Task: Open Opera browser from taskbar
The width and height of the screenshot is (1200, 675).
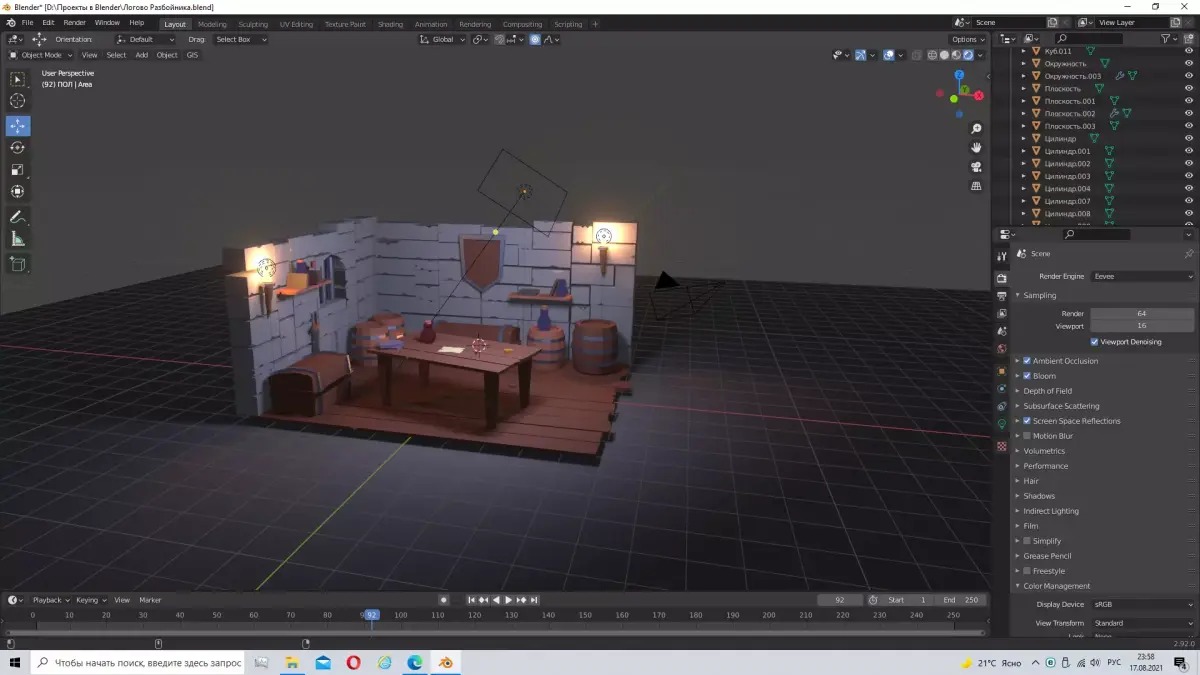Action: [x=354, y=662]
